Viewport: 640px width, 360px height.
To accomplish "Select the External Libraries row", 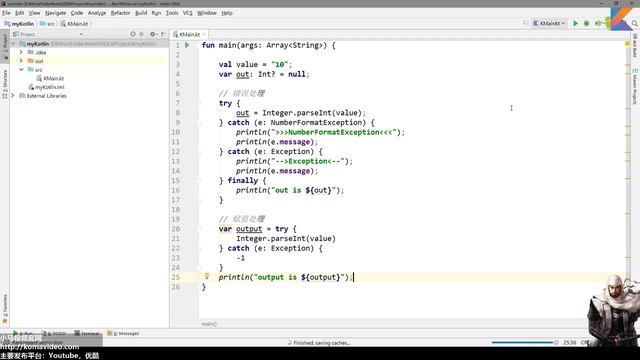I will [x=89, y=96].
